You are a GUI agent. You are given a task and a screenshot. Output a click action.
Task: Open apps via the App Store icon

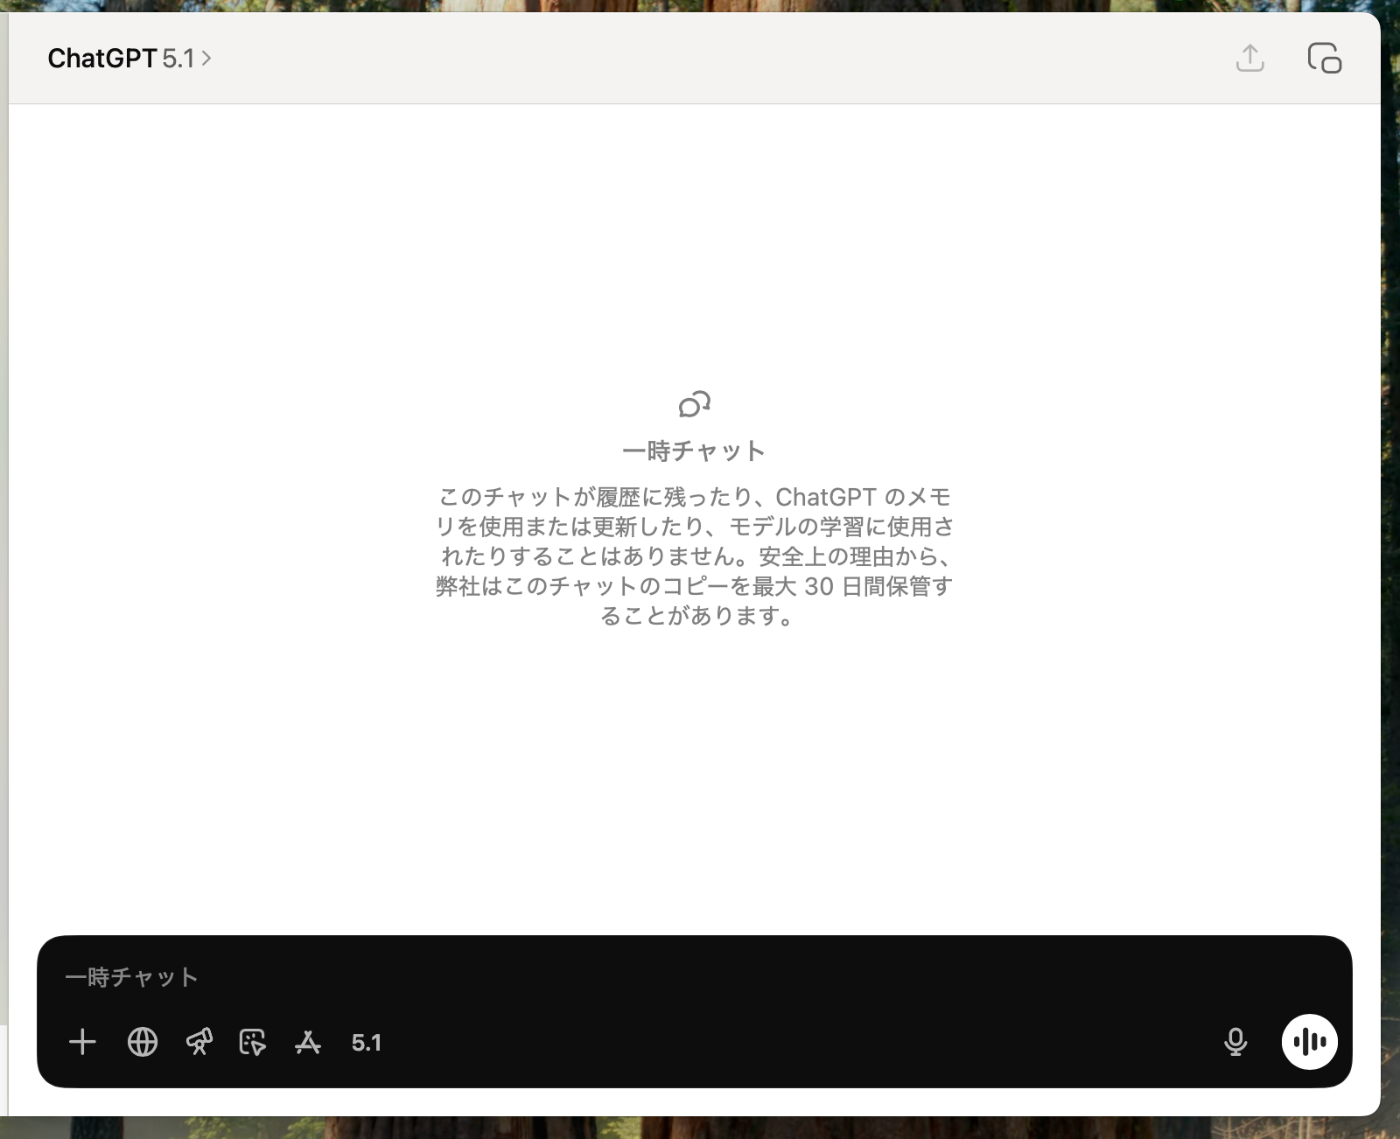pos(308,1041)
